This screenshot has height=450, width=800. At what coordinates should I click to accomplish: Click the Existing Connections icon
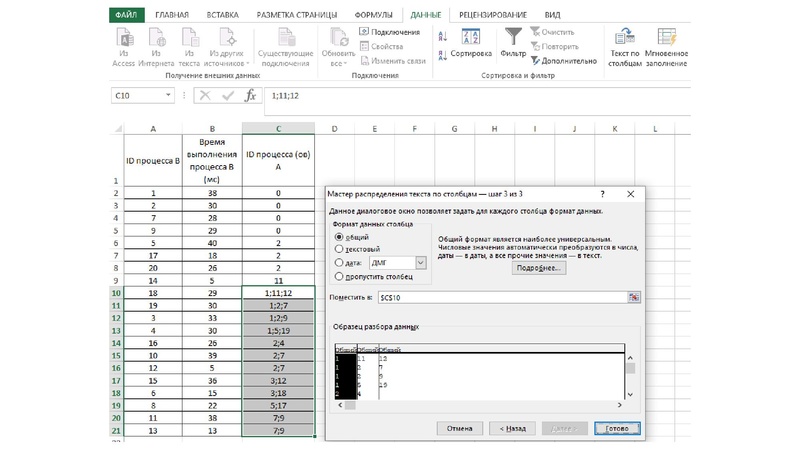tap(286, 38)
